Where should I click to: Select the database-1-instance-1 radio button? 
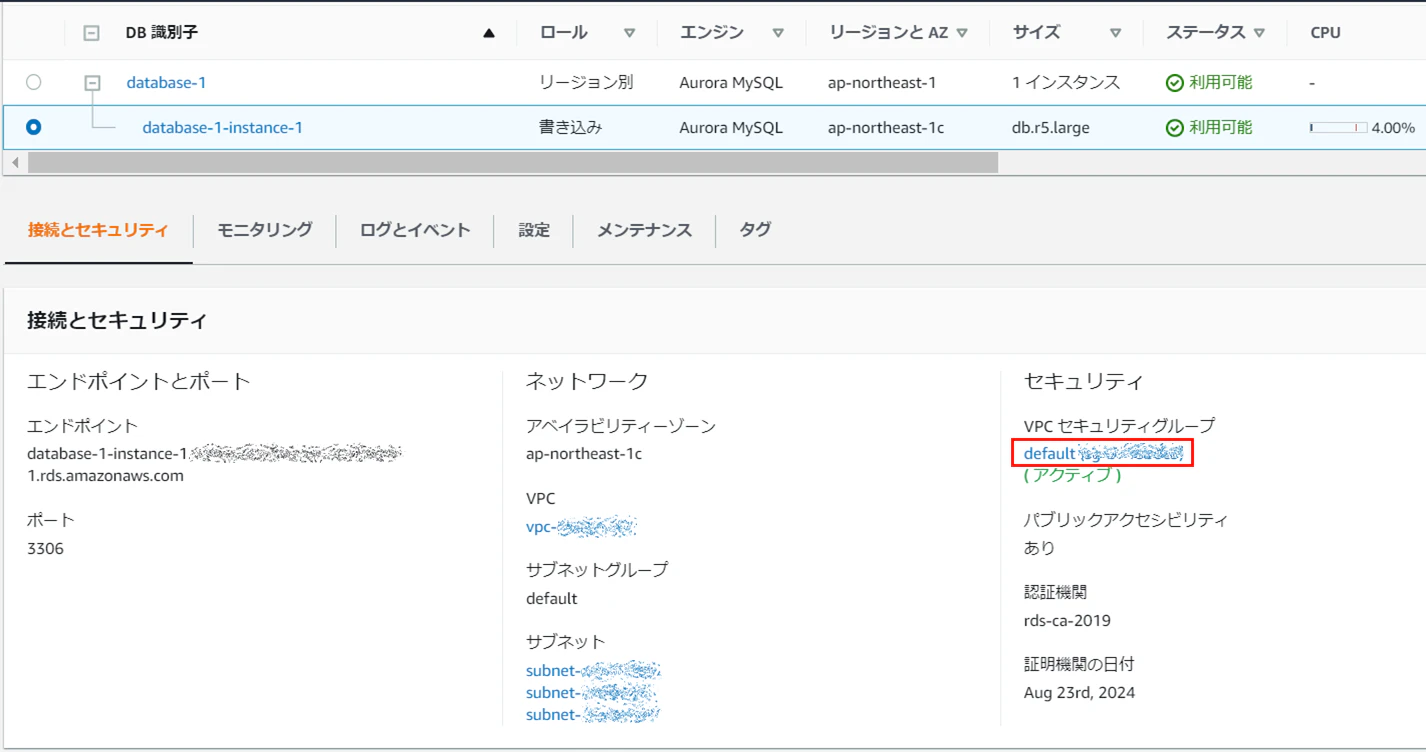click(x=34, y=127)
